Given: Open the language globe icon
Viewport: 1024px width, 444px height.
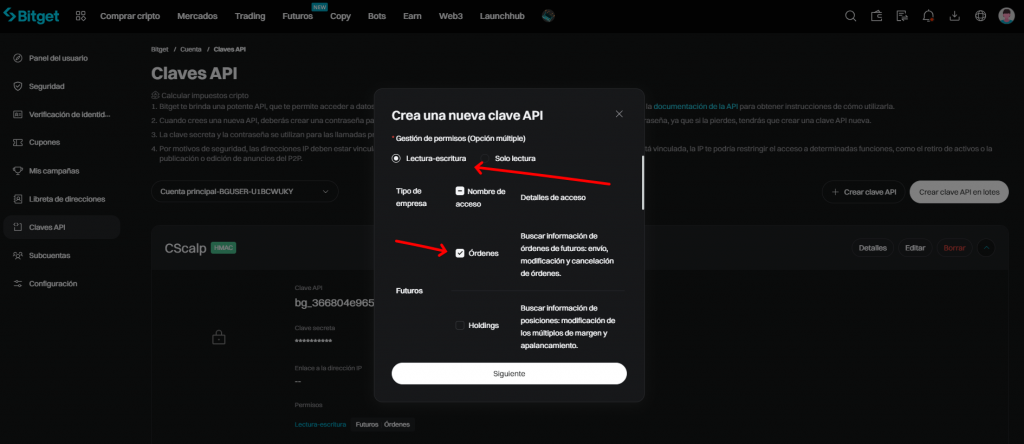Looking at the screenshot, I should coord(980,16).
